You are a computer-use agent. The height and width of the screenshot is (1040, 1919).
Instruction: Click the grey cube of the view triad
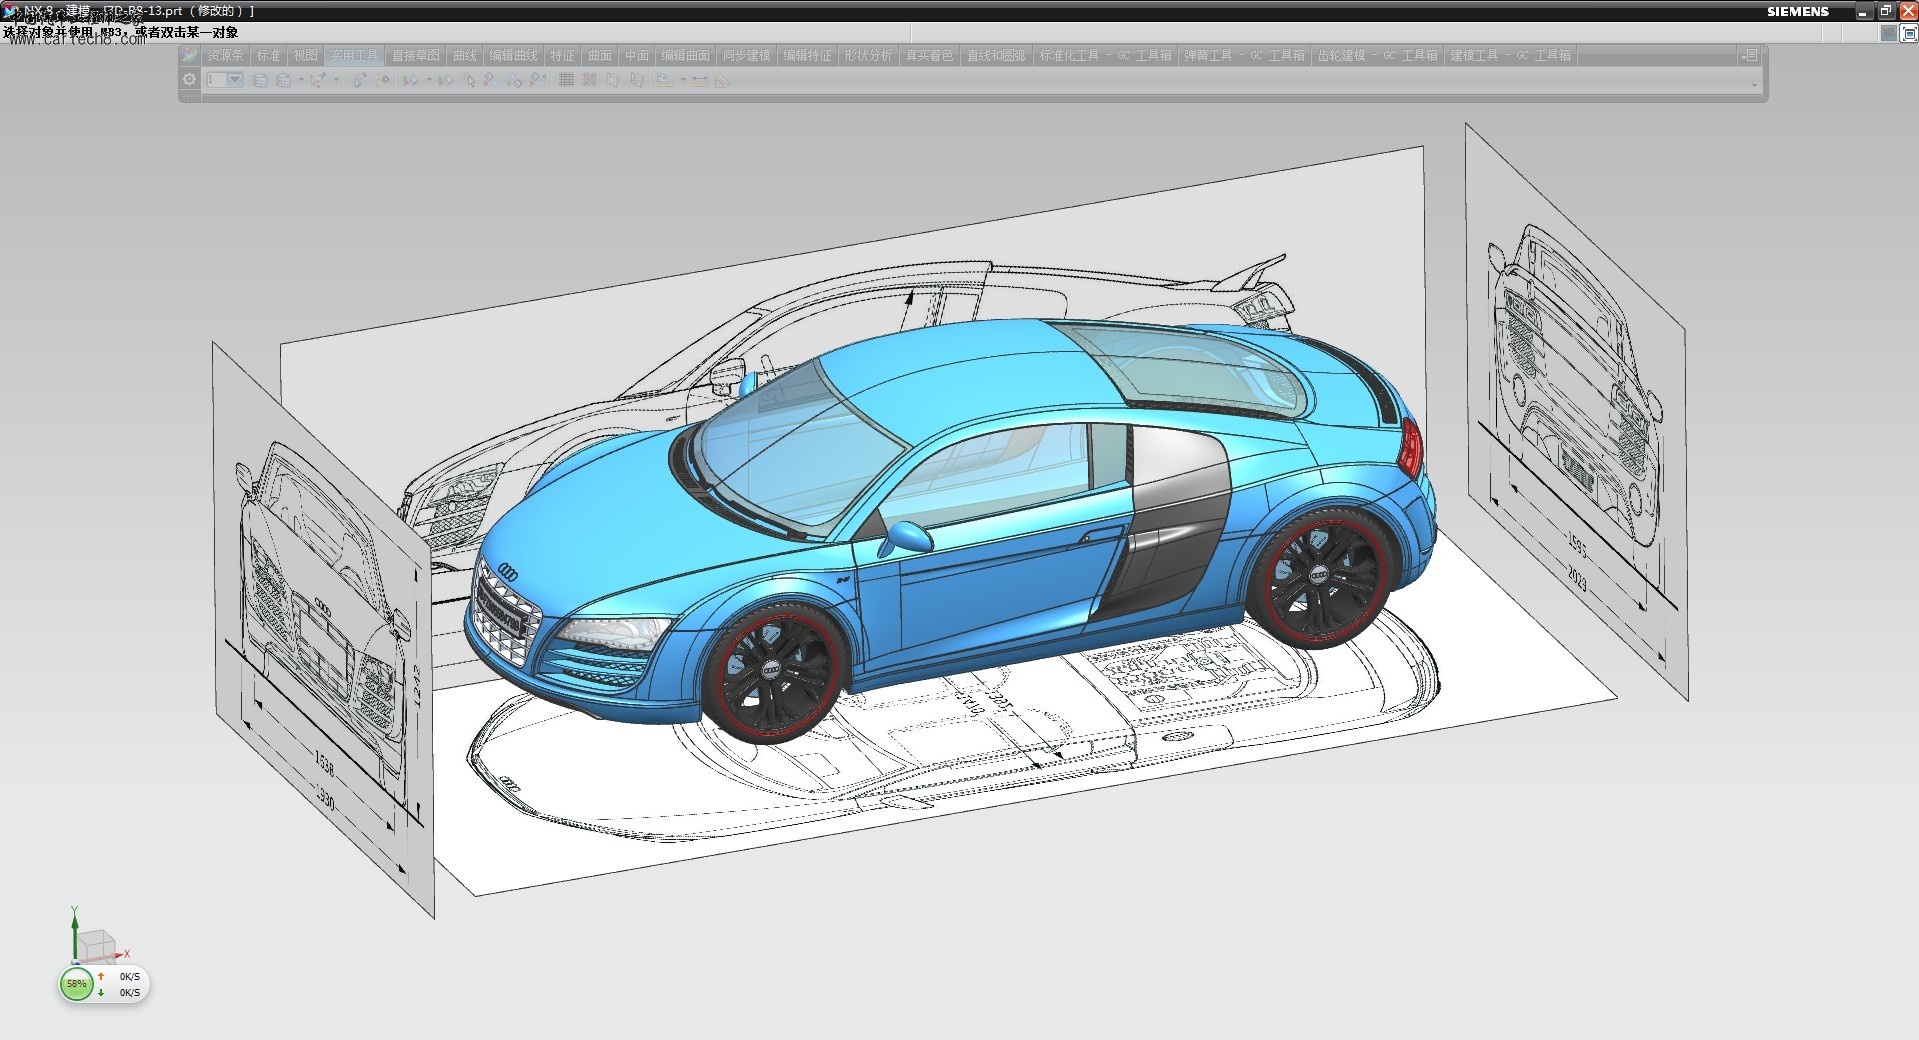click(x=96, y=944)
